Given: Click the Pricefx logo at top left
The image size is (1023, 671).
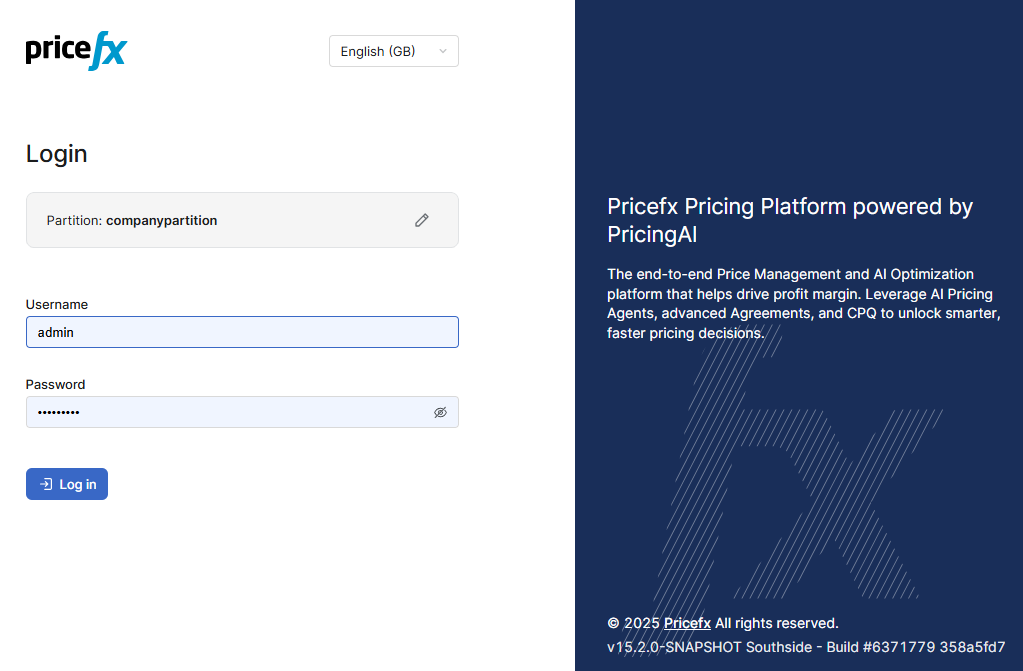Looking at the screenshot, I should [76, 51].
